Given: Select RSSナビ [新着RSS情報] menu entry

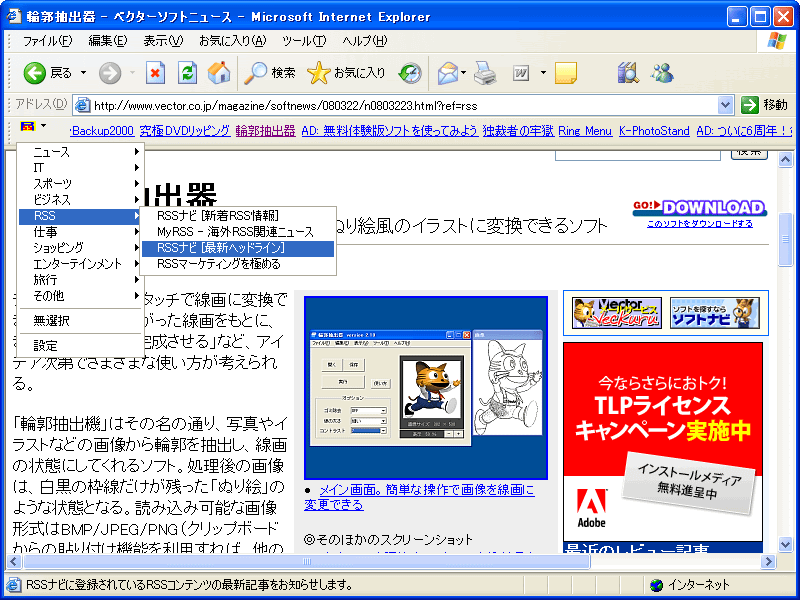Looking at the screenshot, I should point(238,216).
